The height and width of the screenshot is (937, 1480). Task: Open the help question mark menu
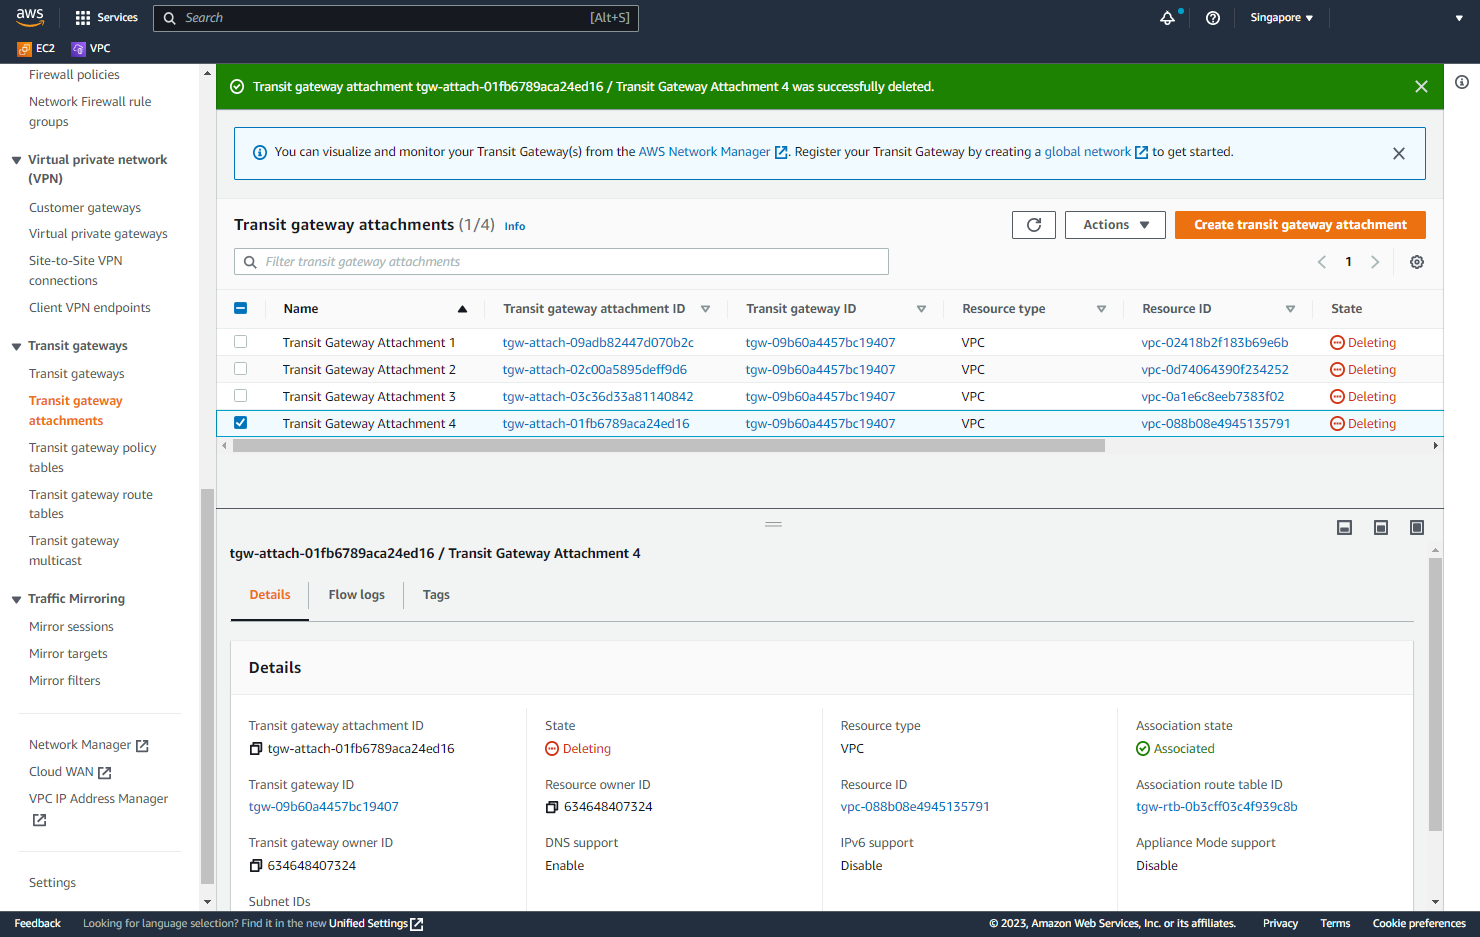[1213, 18]
